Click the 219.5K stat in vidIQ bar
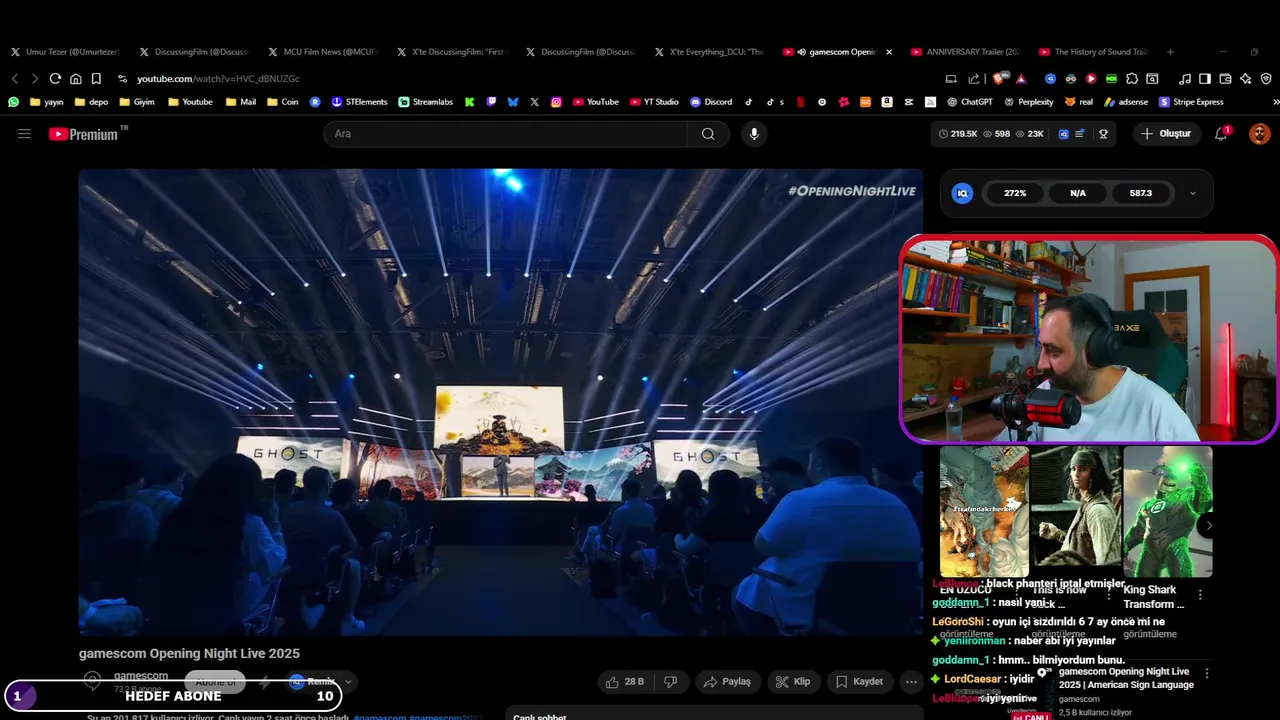1280x720 pixels. pos(958,133)
